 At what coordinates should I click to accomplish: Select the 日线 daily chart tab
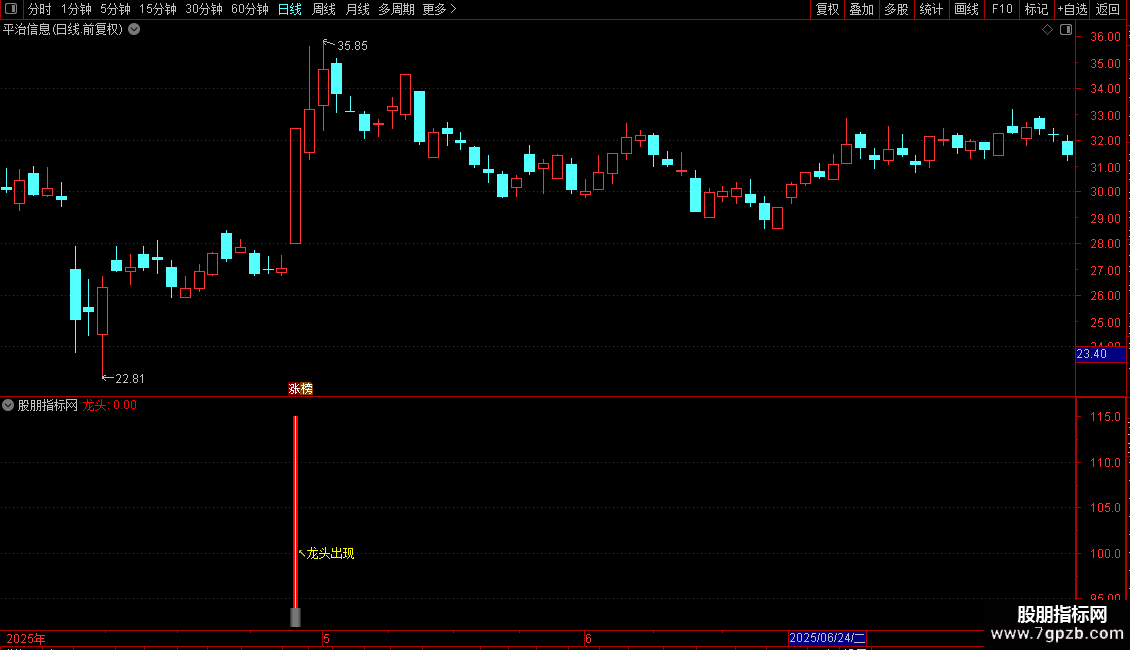pos(290,9)
